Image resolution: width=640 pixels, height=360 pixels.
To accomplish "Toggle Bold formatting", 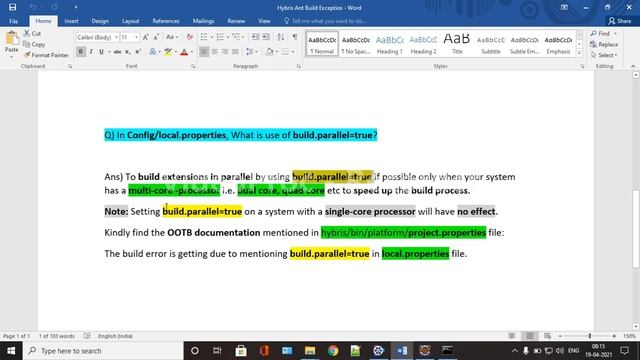I will coord(80,52).
